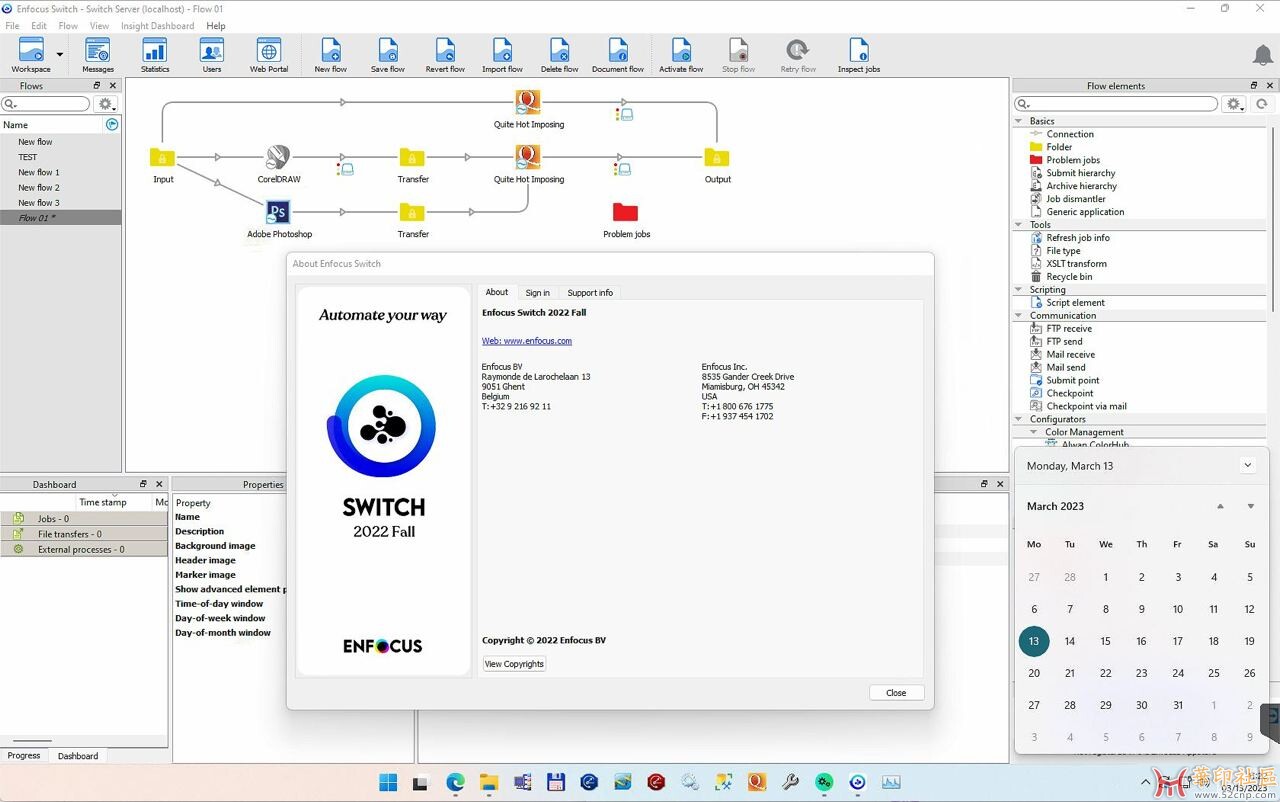Open the Insight Dashboard menu
1280x802 pixels.
click(x=157, y=26)
